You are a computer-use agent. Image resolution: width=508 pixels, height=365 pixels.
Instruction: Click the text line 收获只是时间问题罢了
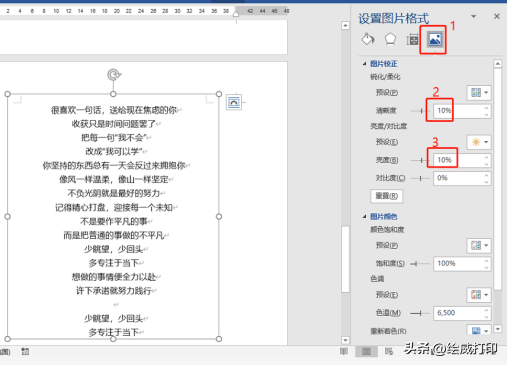113,124
